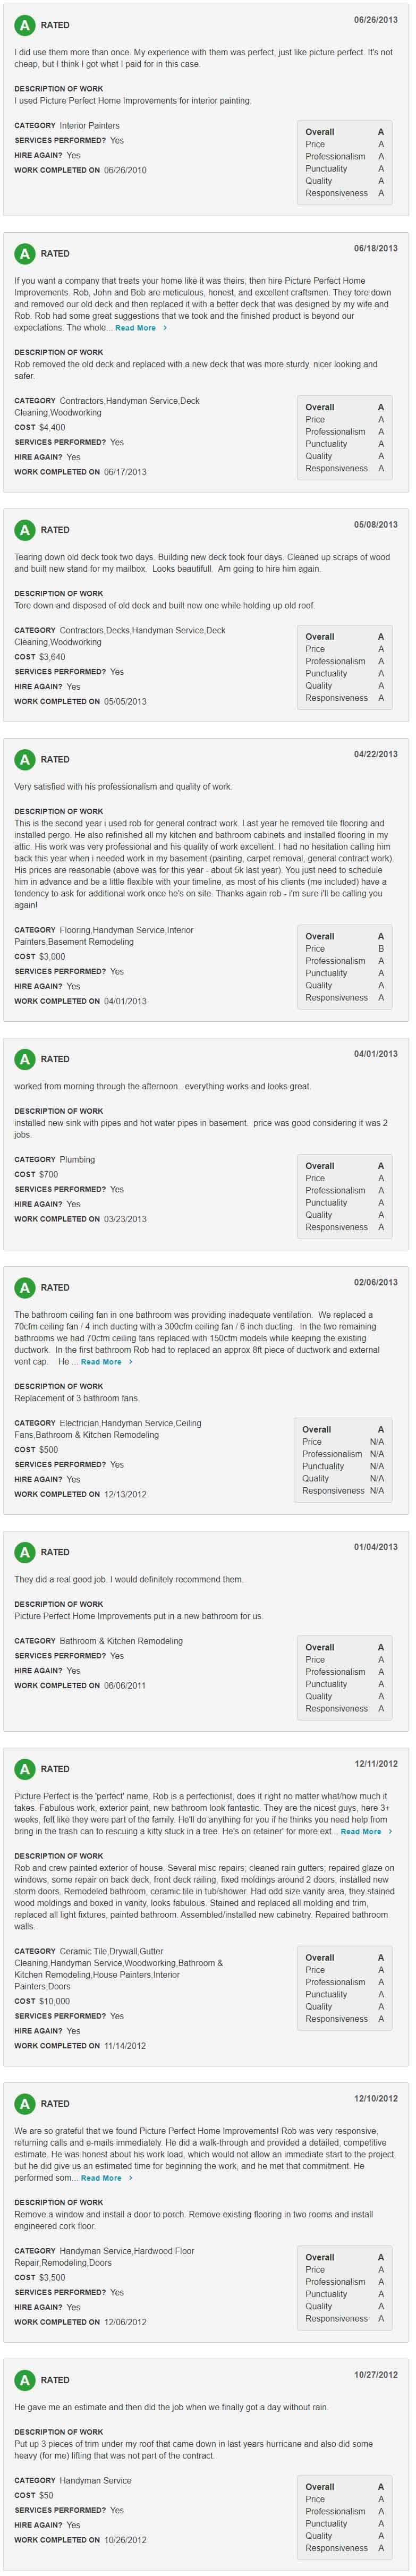Click the green A grade icon on the 06/18/2013 review
This screenshot has height=2576, width=416.
pos(24,254)
